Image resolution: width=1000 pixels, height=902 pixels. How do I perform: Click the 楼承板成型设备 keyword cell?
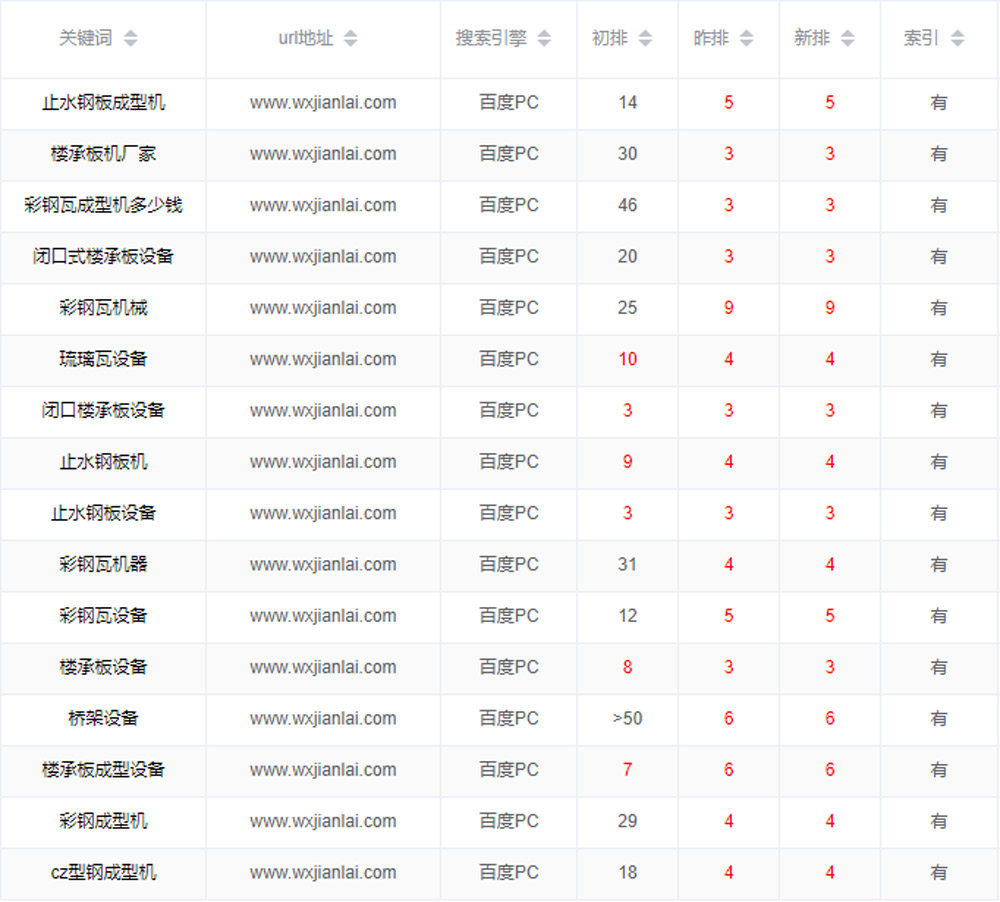[x=103, y=770]
